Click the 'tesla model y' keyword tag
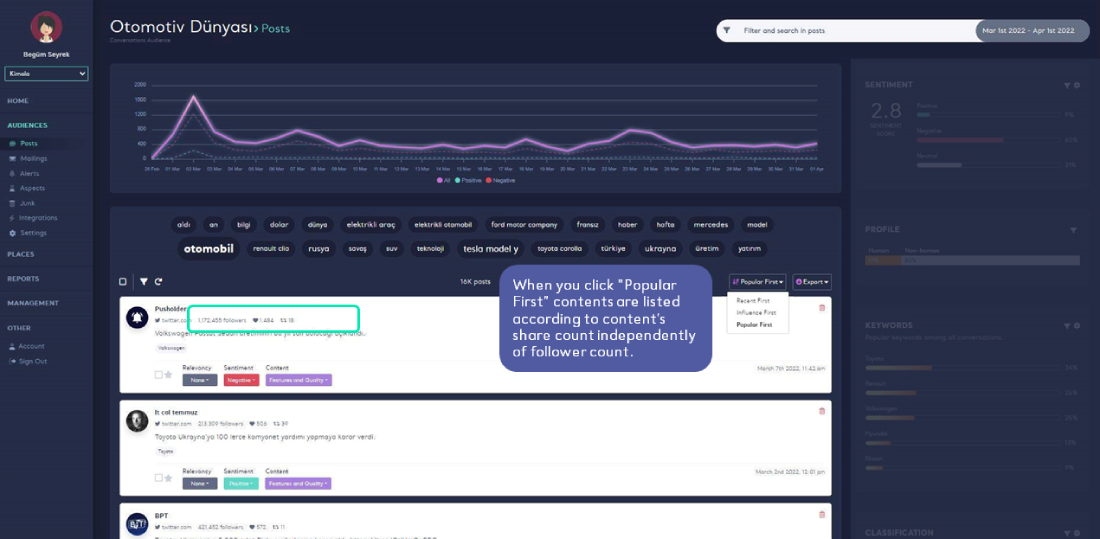The height and width of the screenshot is (539, 1100). (490, 248)
